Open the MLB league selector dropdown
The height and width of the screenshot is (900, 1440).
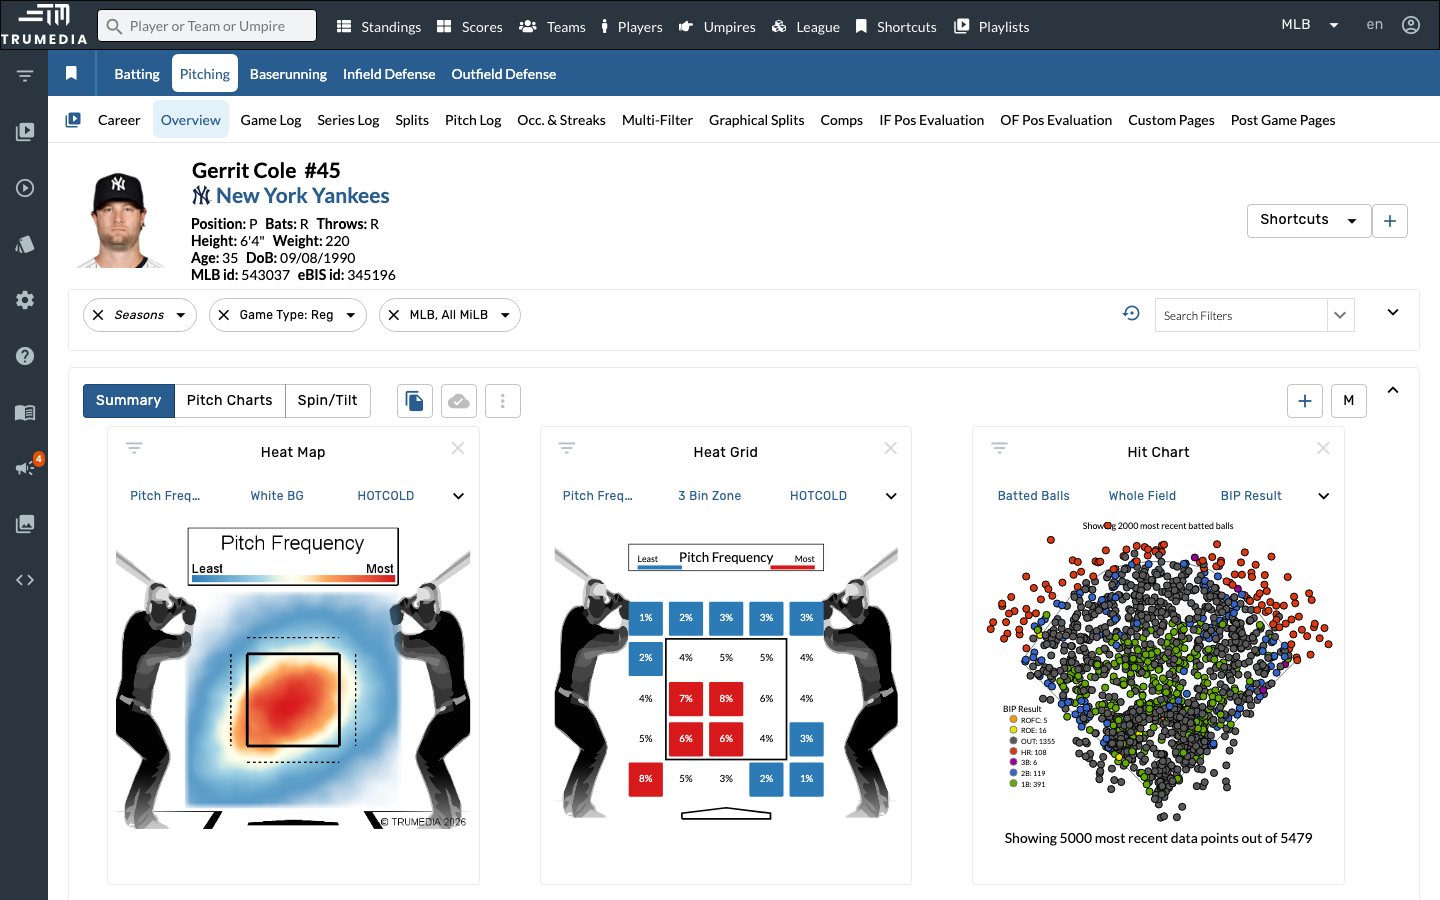(x=1310, y=25)
